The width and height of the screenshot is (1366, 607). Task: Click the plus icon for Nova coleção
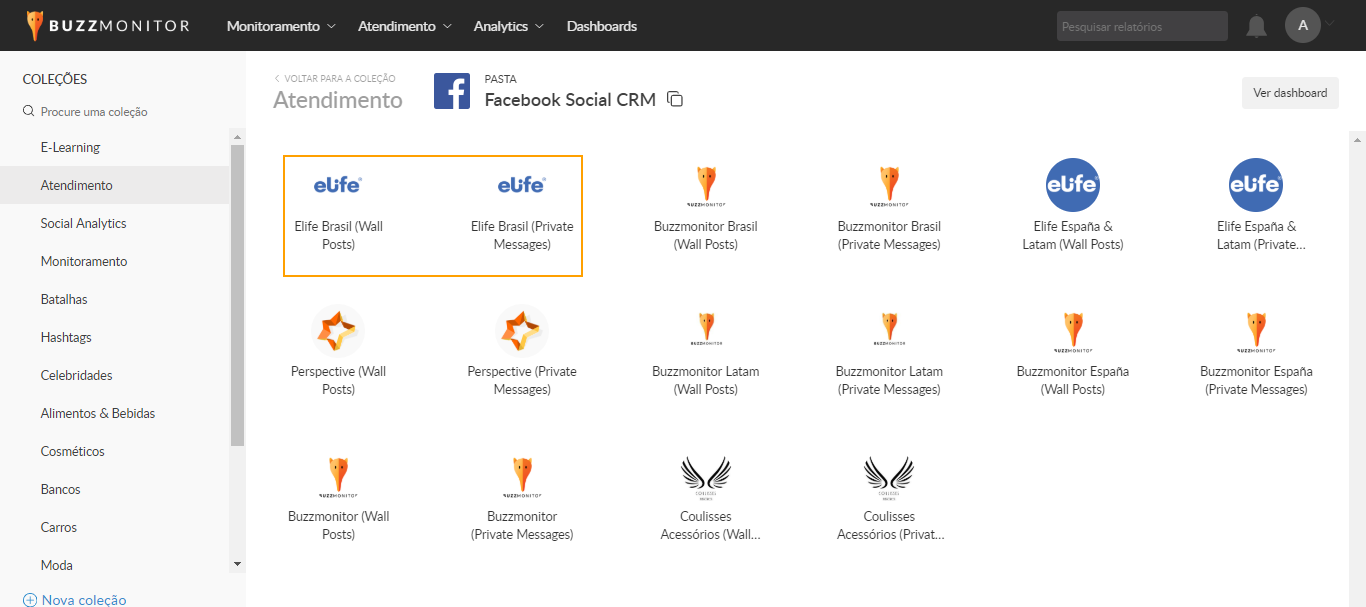tap(29, 600)
